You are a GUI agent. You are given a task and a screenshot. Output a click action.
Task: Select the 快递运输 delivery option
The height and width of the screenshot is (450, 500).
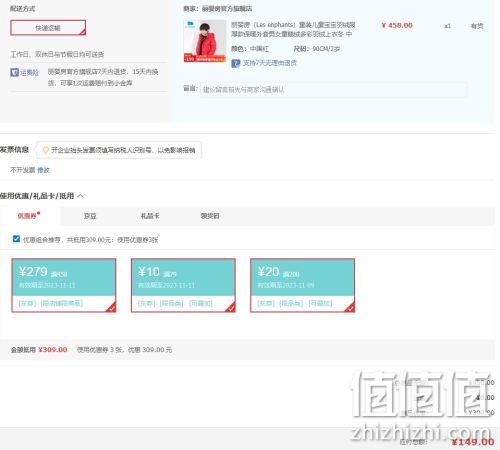tap(48, 28)
